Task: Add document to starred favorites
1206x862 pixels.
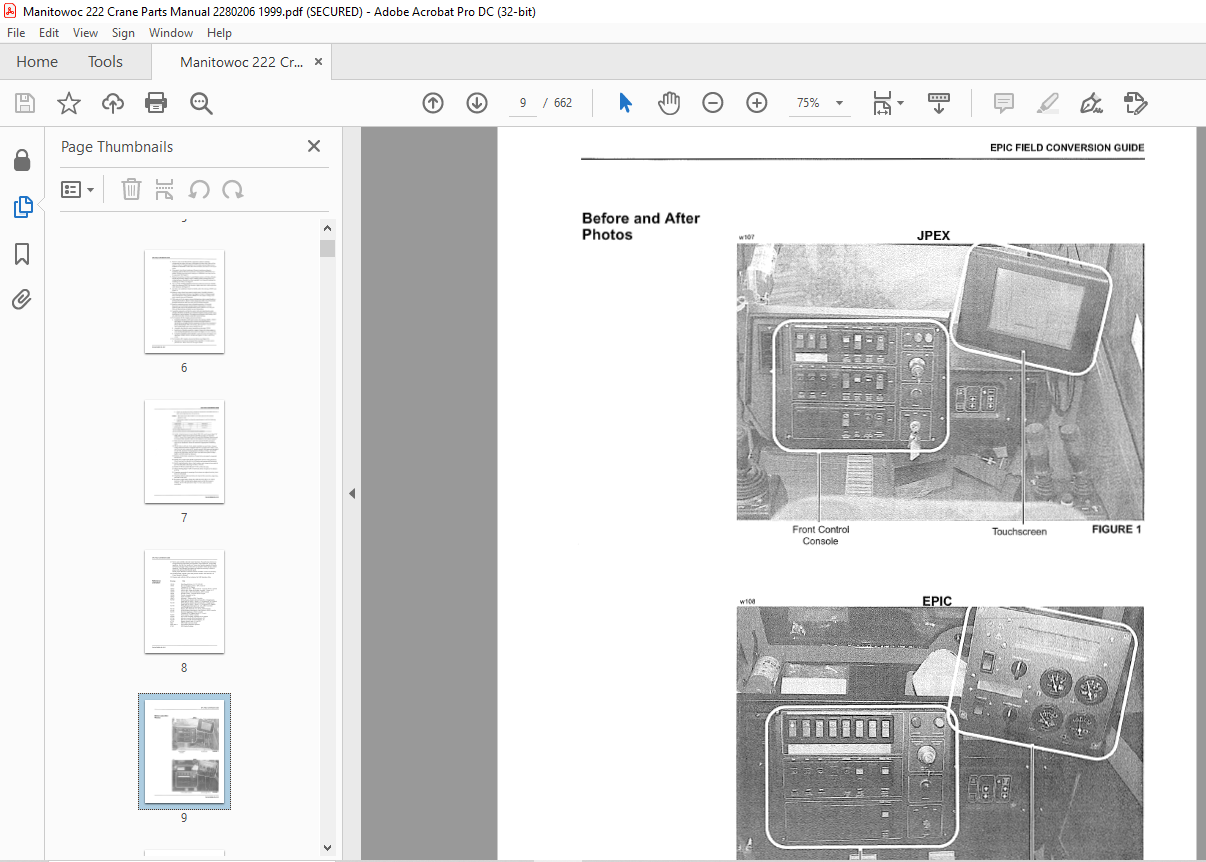Action: (69, 103)
